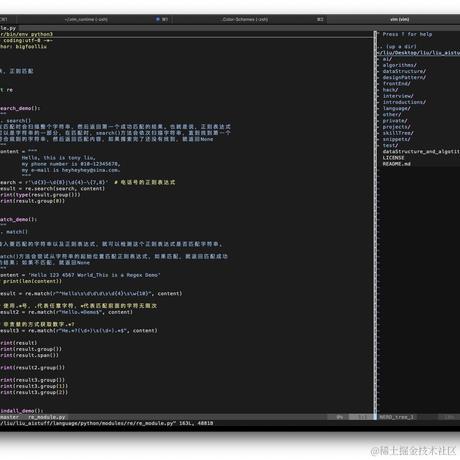Expand the introductions/ folder arrow
The width and height of the screenshot is (460, 460).
click(x=378, y=102)
